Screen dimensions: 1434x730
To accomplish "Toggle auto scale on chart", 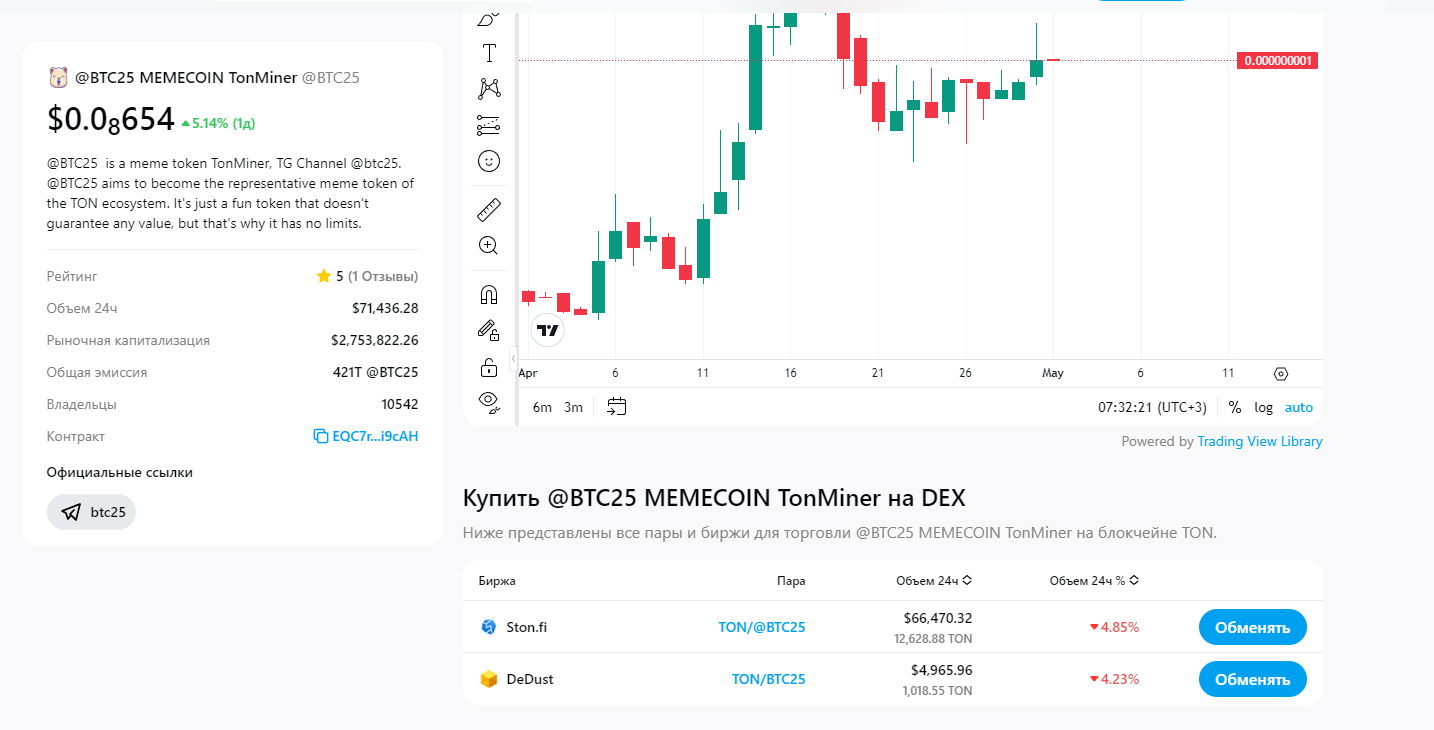I will point(1299,407).
